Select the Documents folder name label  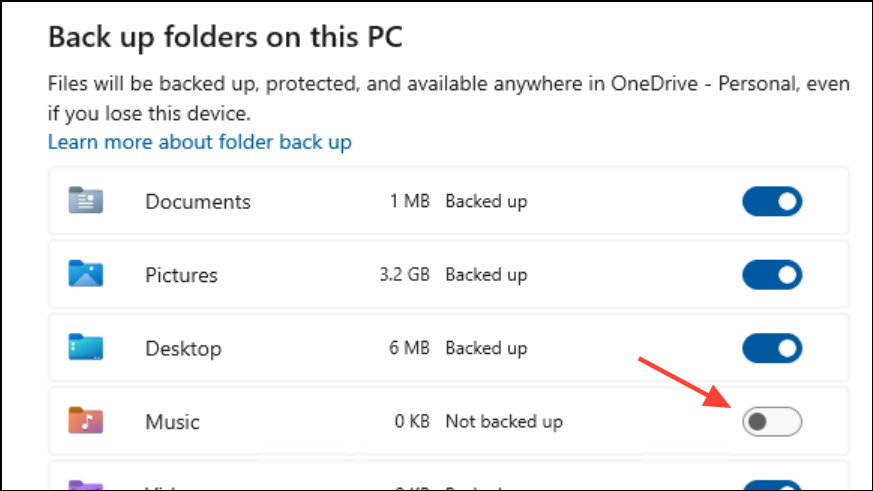pos(198,202)
